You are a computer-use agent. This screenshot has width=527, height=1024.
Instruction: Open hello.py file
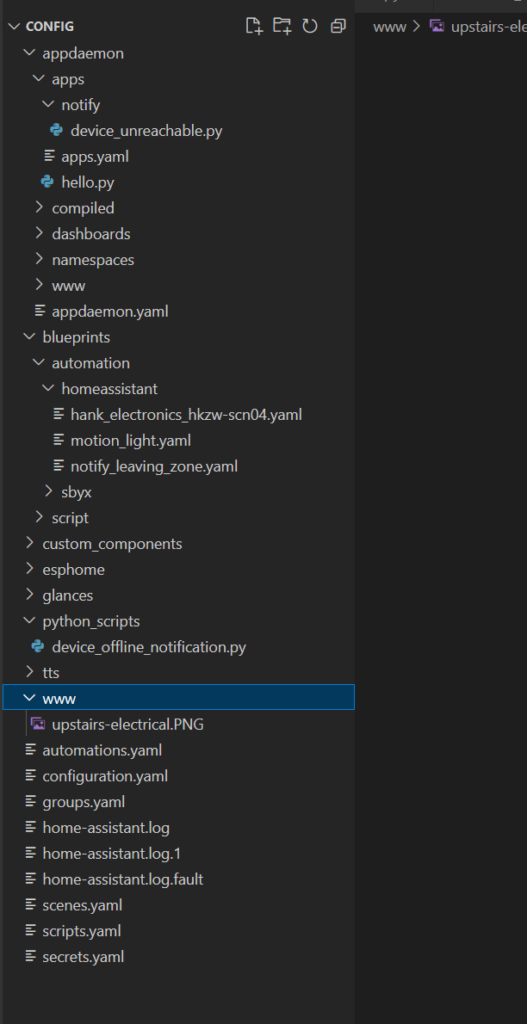88,182
